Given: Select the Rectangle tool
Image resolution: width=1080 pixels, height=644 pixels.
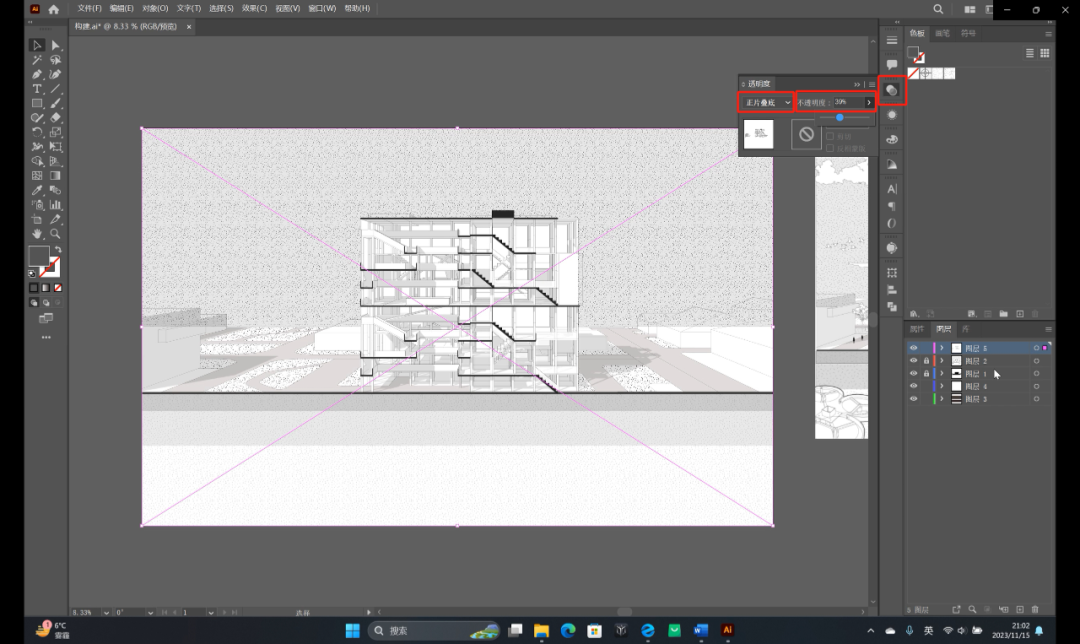Looking at the screenshot, I should (x=37, y=103).
